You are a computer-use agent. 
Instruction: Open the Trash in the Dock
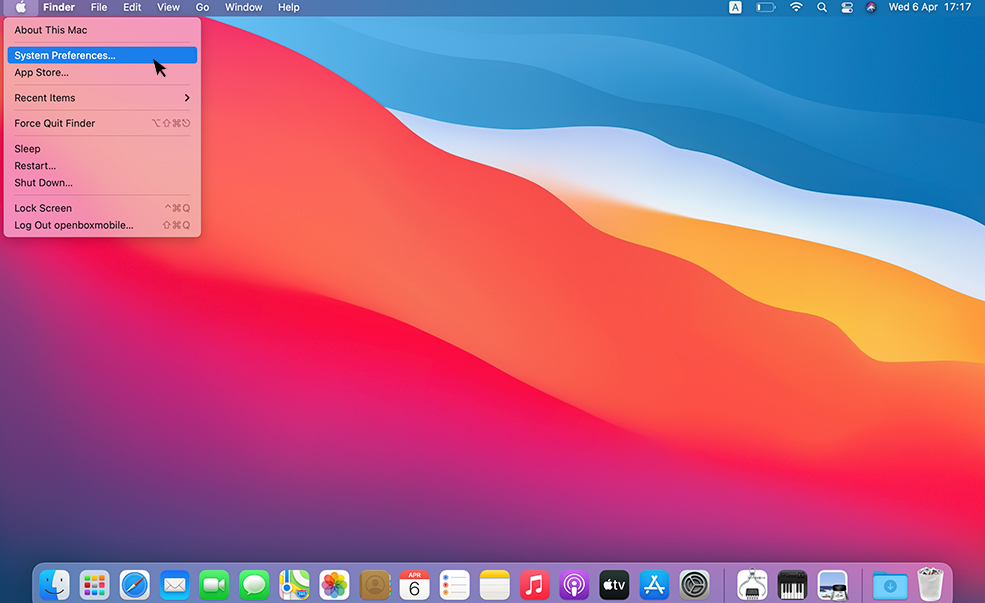click(930, 584)
